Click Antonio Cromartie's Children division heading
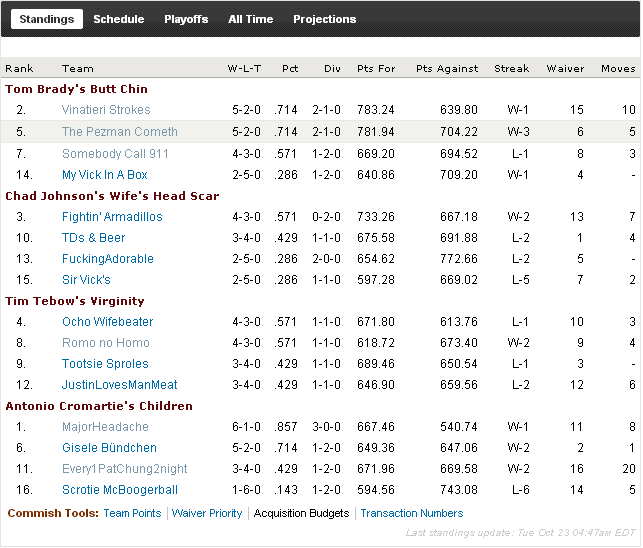Viewport: 643px width, 548px height. (x=99, y=406)
